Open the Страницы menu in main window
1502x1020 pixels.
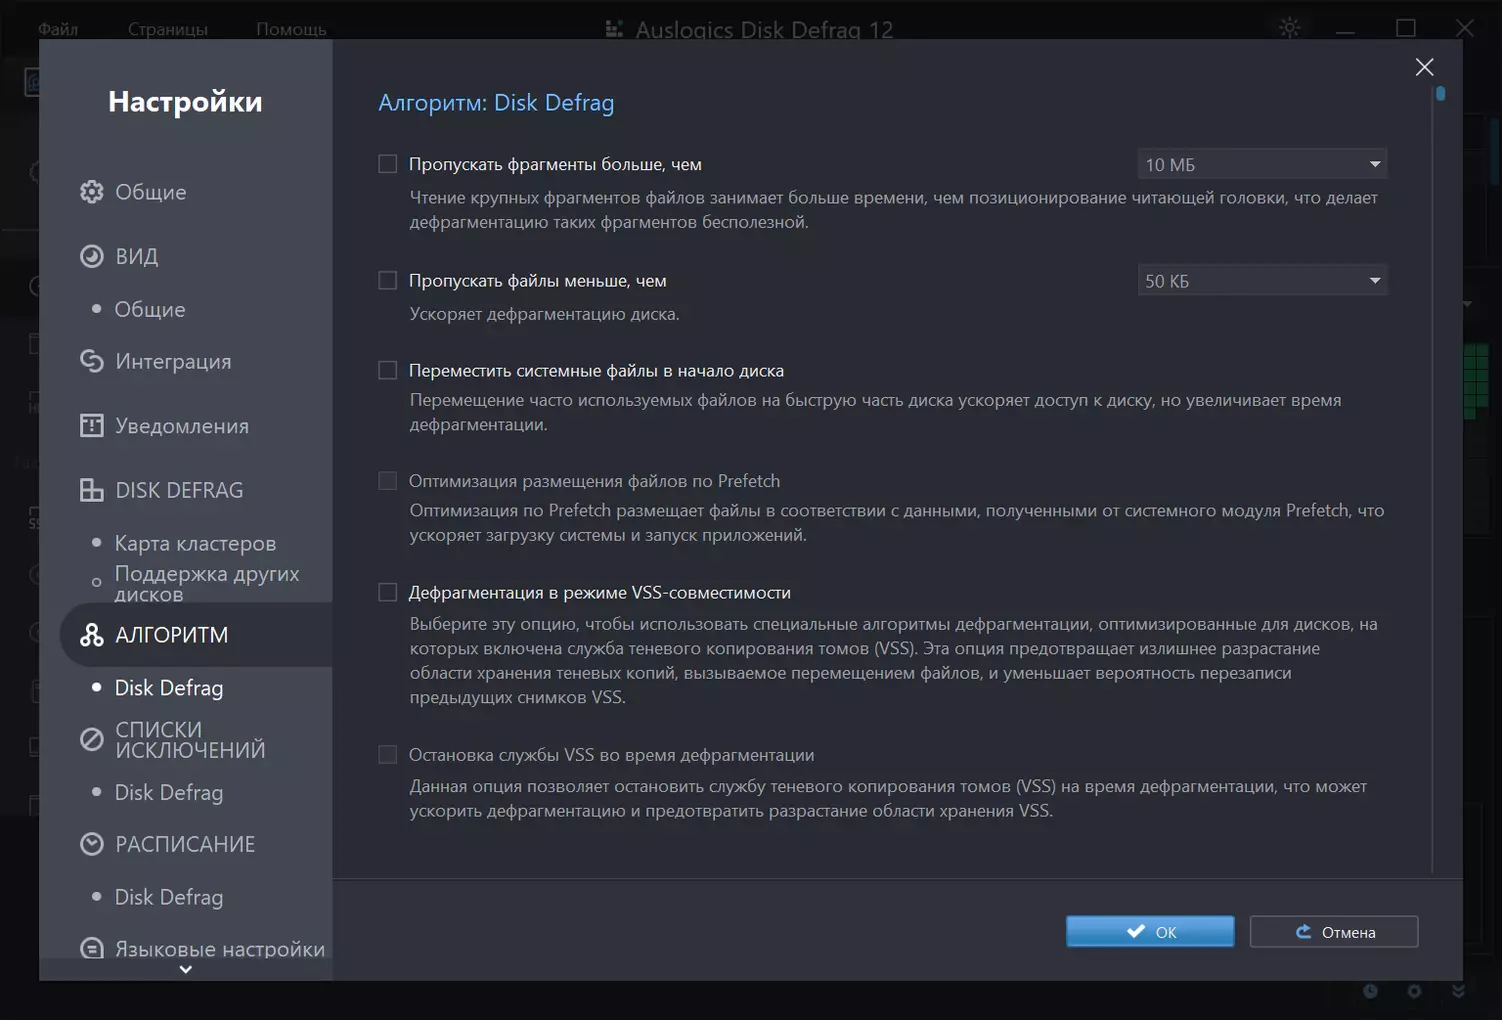pyautogui.click(x=168, y=29)
